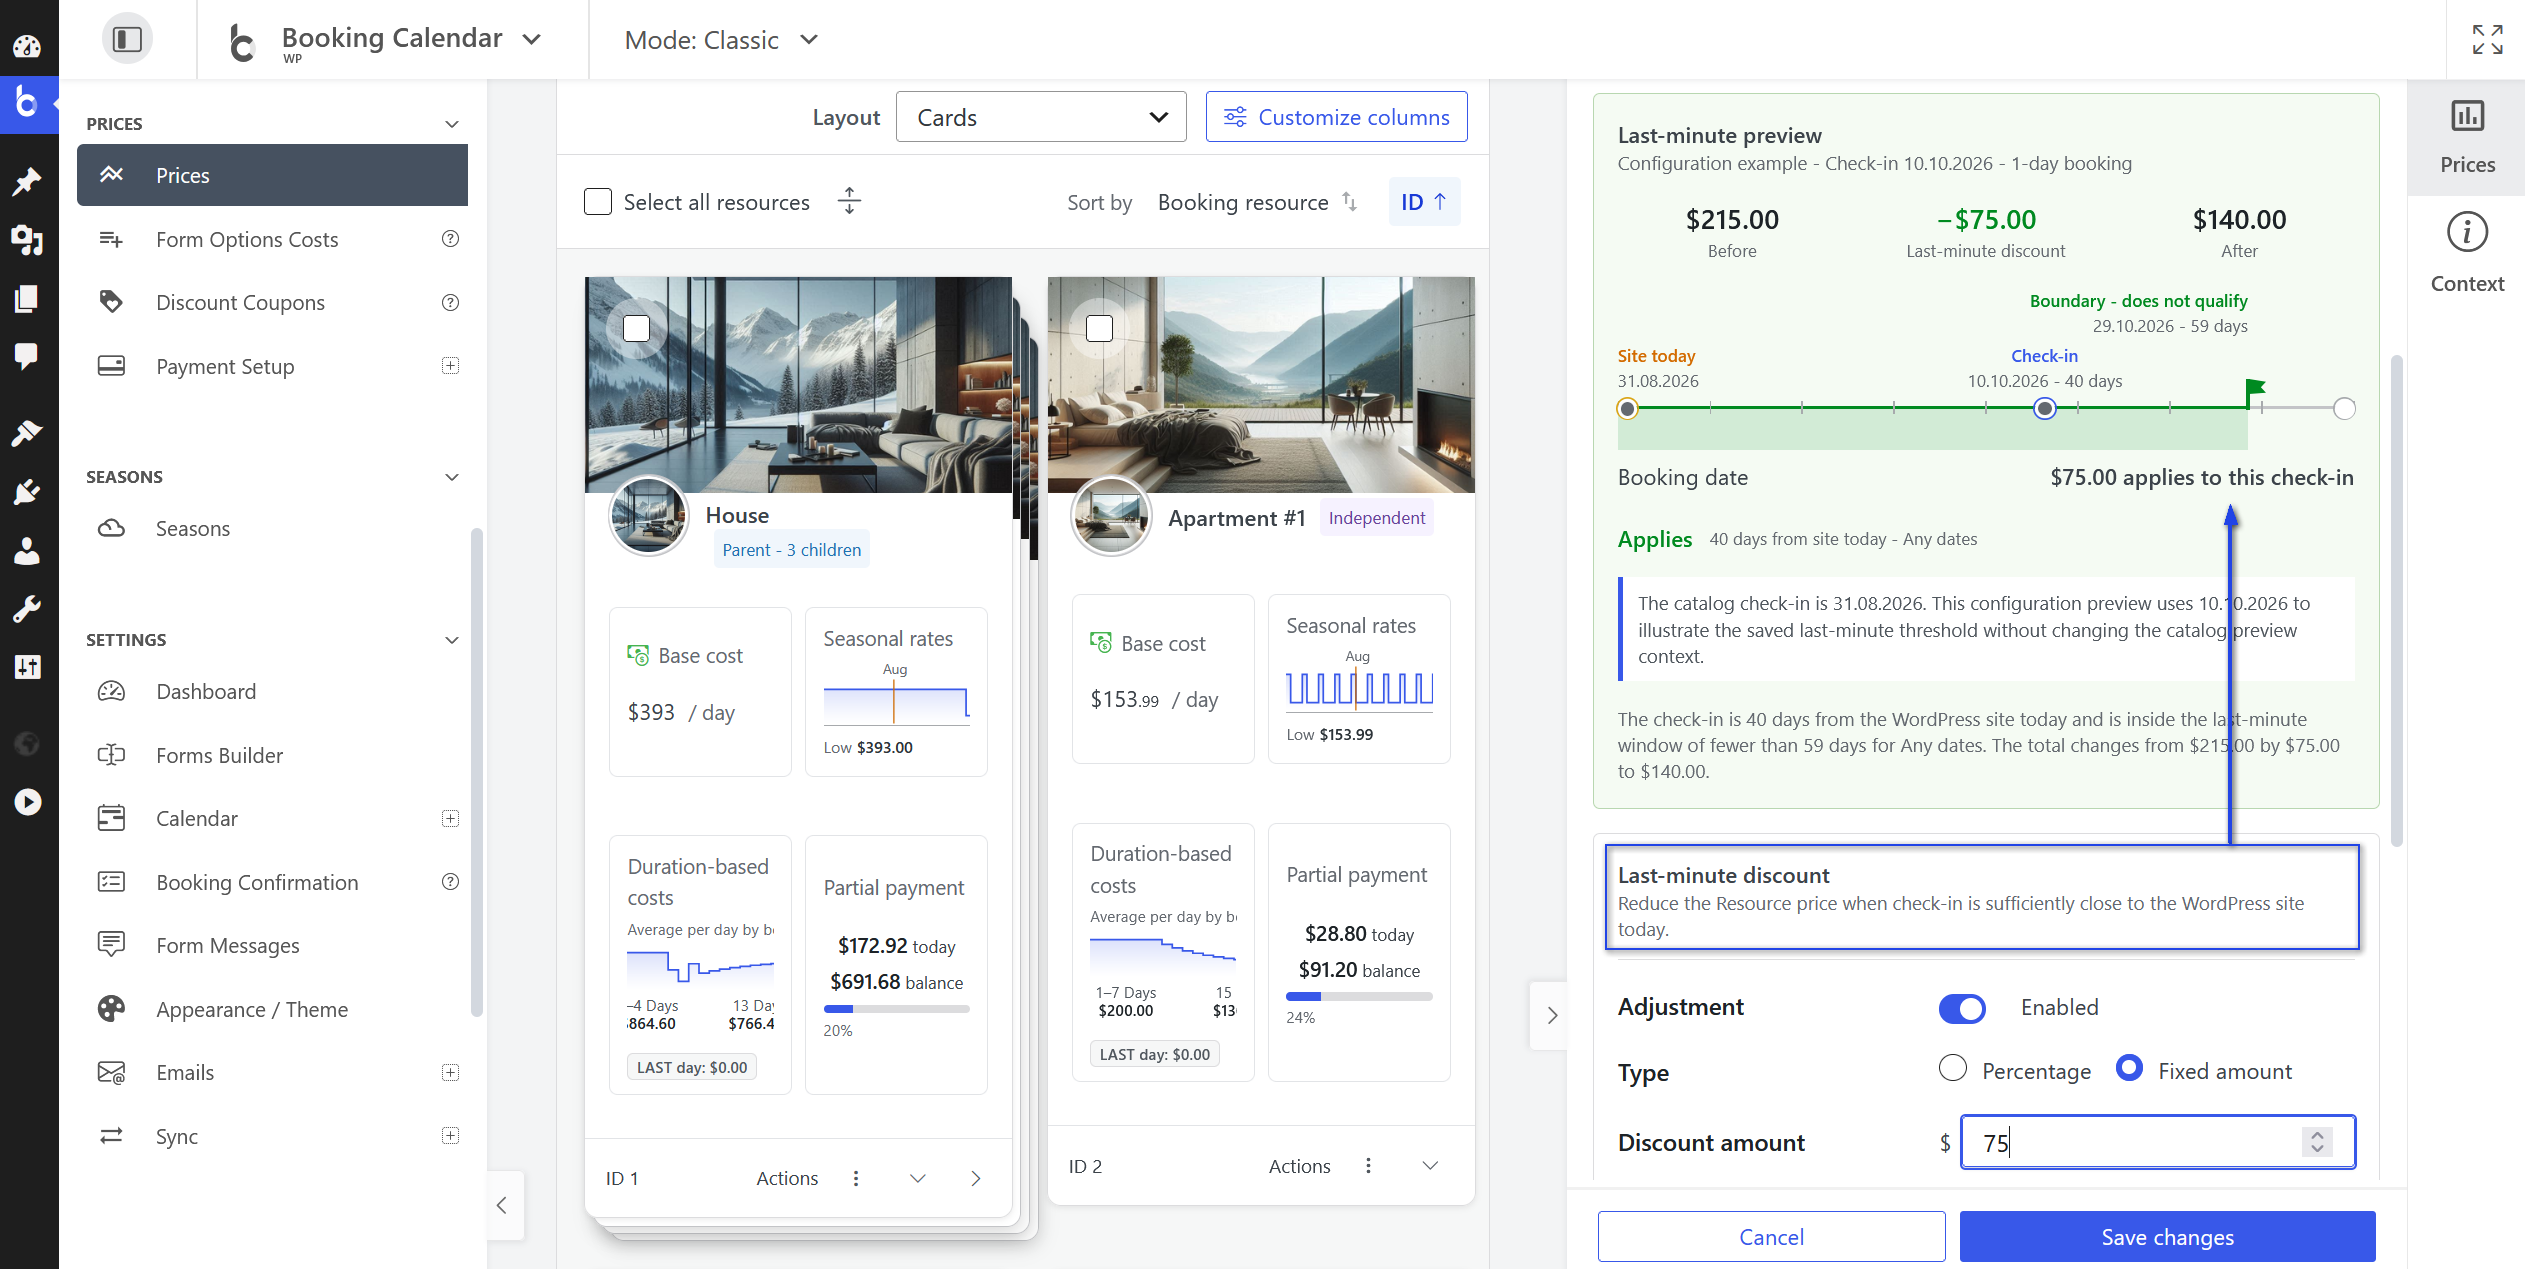
Task: Click the right chevron beside the details panel
Action: pos(1551,1015)
